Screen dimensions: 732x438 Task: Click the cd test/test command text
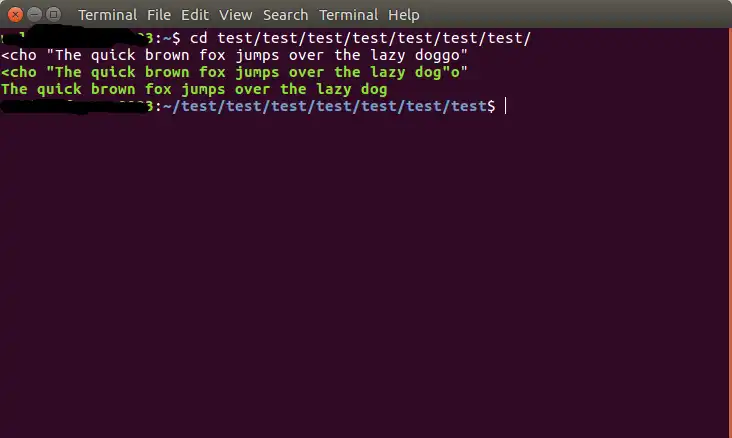[x=360, y=38]
